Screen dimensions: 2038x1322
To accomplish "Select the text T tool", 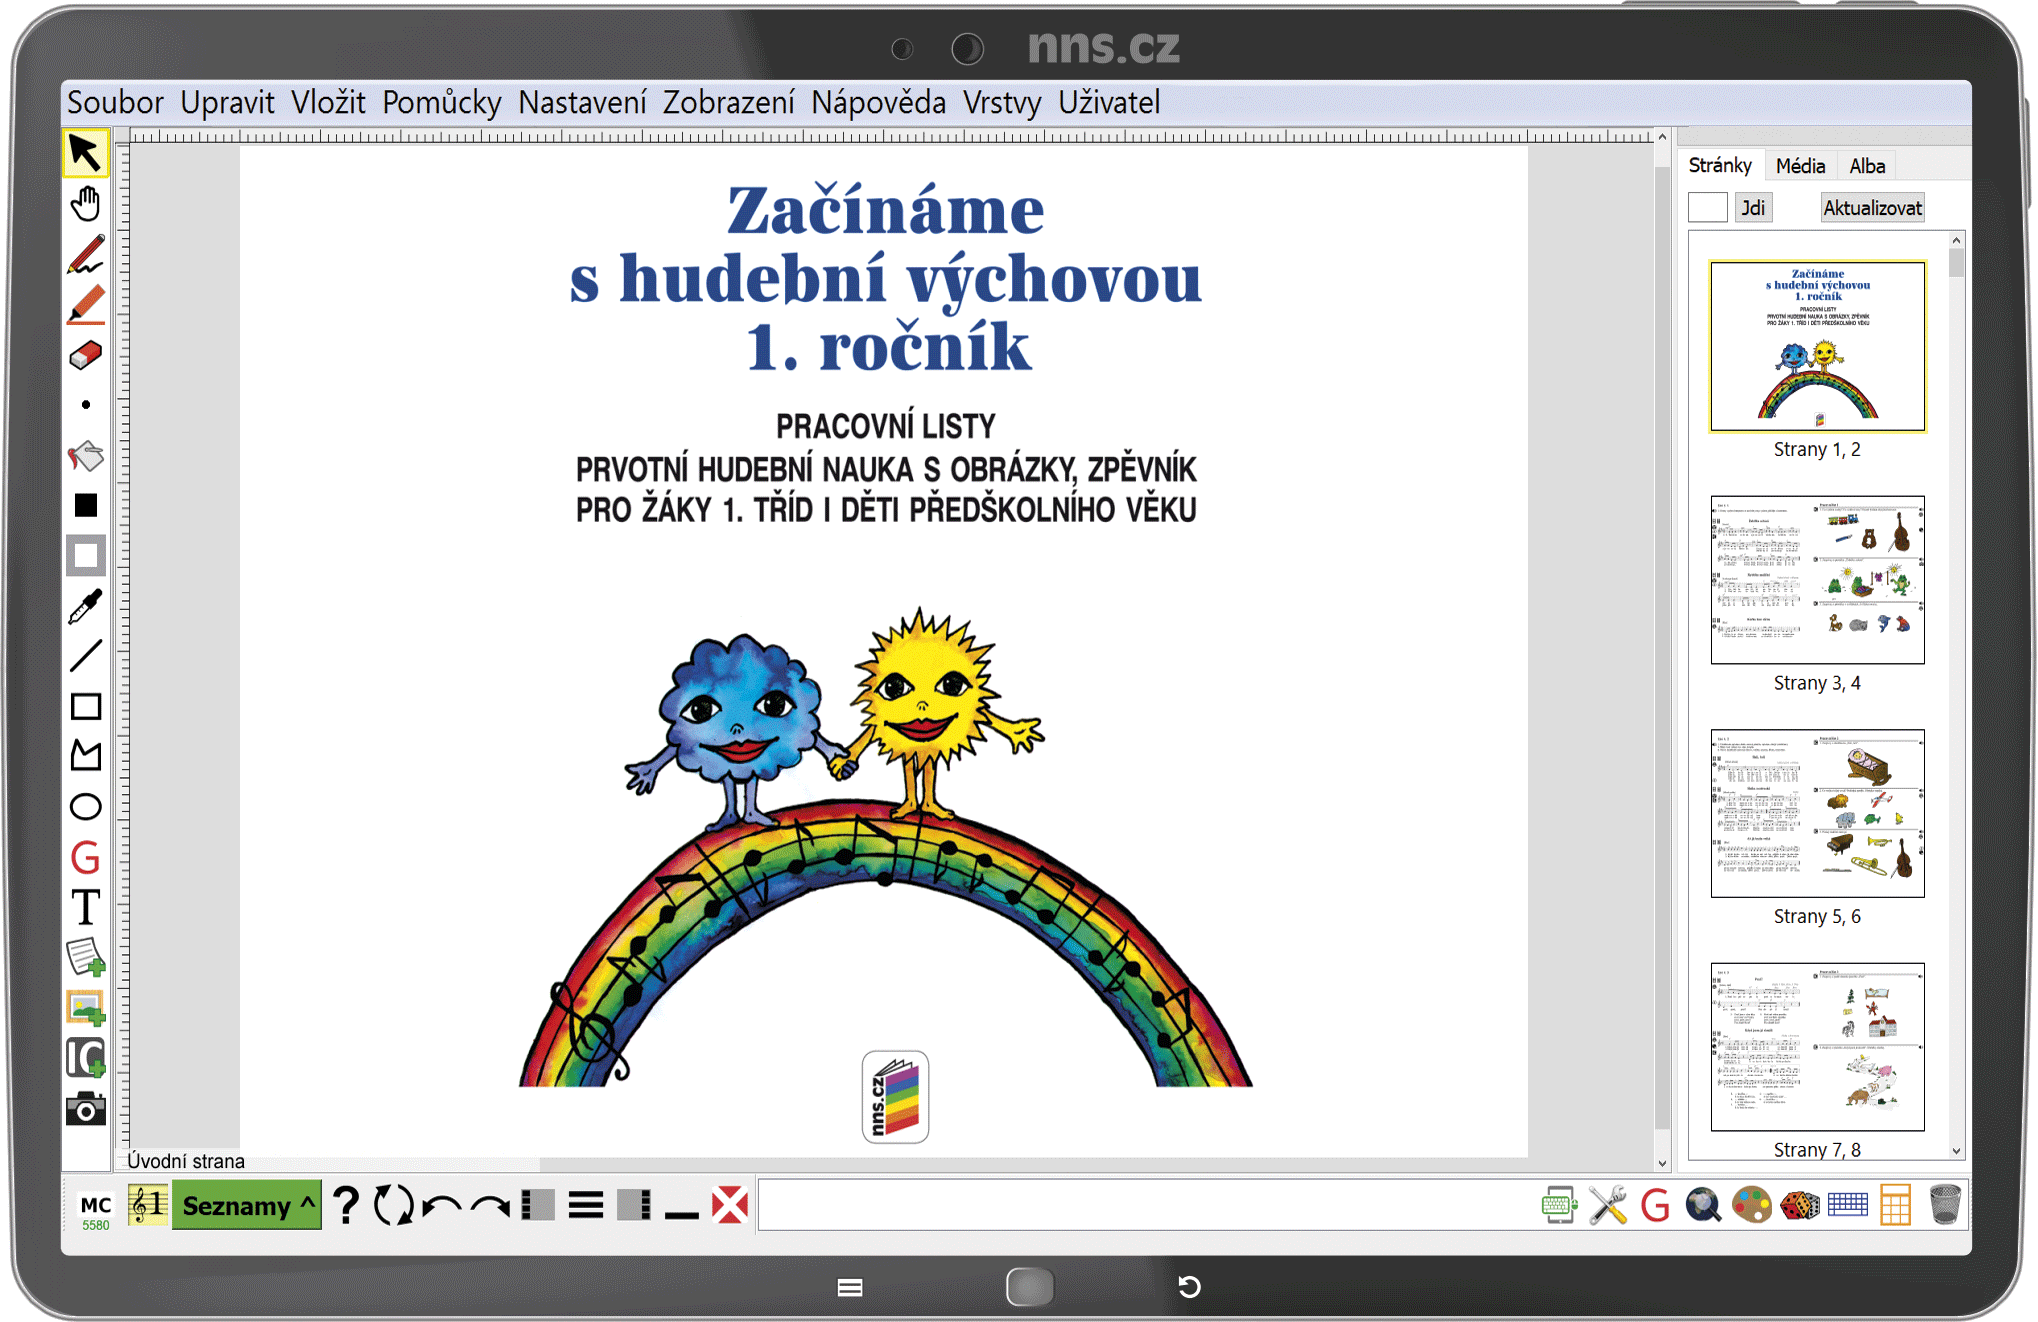I will click(x=86, y=908).
